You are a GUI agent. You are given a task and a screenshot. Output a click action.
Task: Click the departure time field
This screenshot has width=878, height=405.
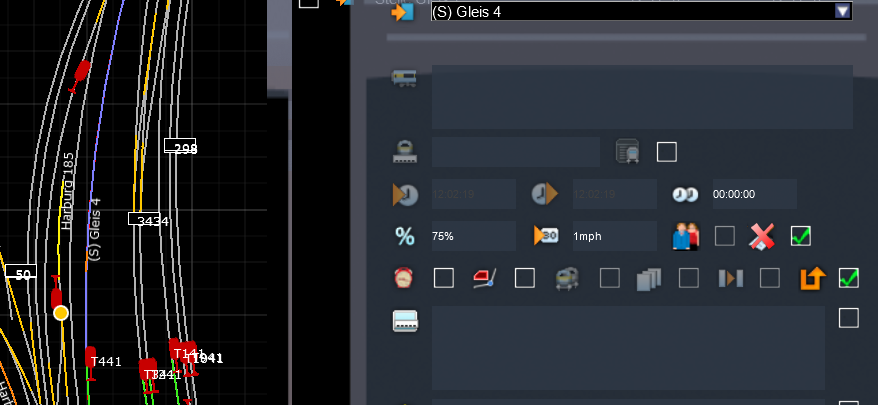(615, 194)
